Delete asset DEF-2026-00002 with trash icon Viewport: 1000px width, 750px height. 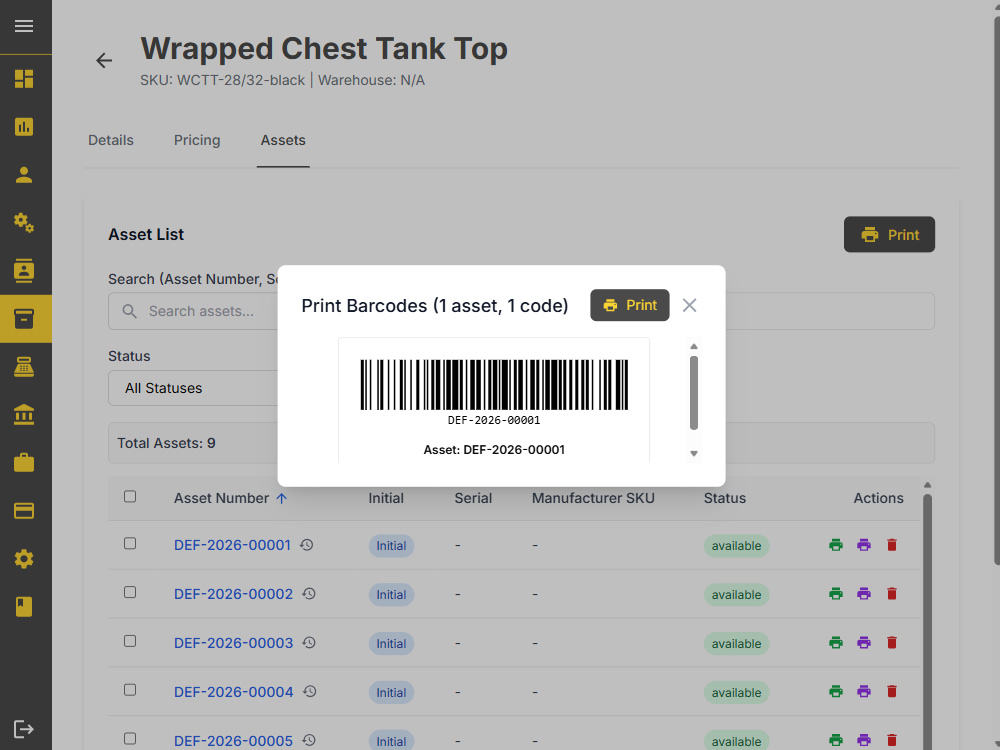tap(892, 594)
